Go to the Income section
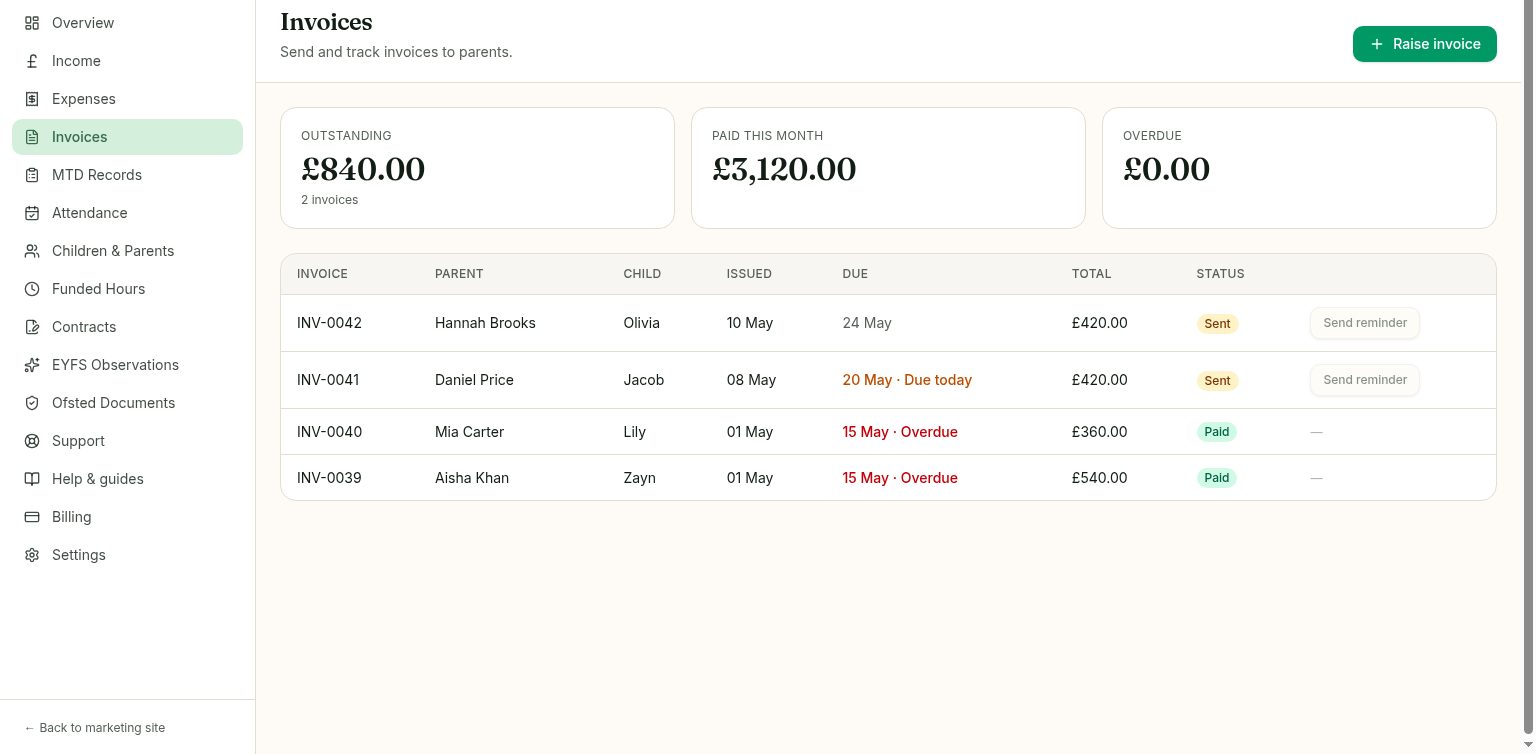Viewport: 1536px width, 754px height. (127, 61)
